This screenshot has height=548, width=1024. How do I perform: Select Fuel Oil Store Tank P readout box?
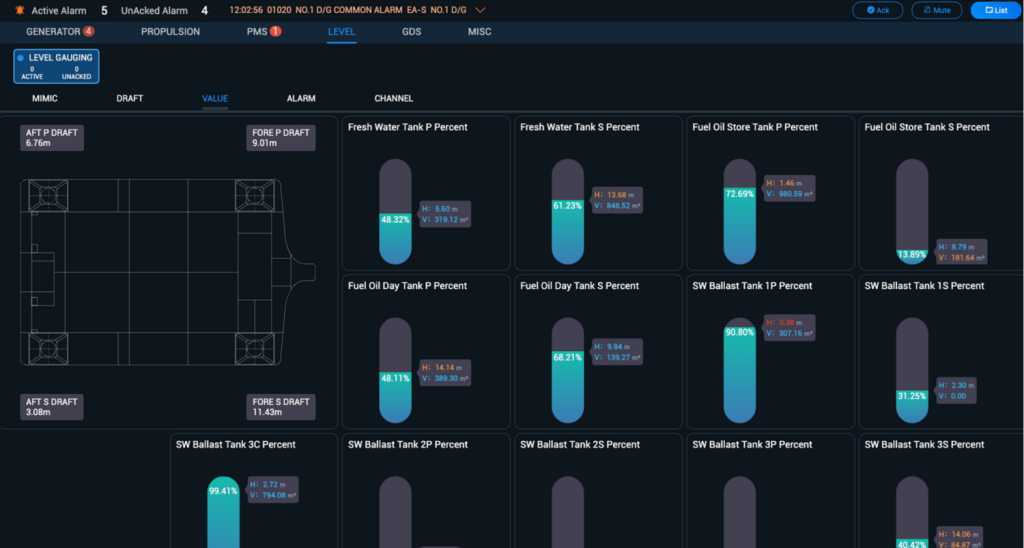click(x=788, y=188)
